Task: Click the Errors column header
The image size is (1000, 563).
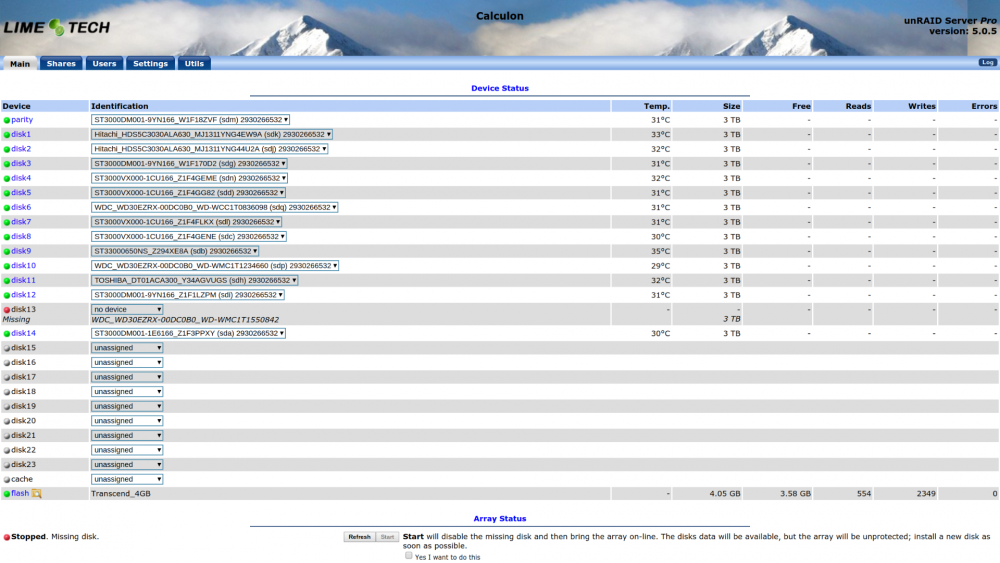Action: [983, 106]
